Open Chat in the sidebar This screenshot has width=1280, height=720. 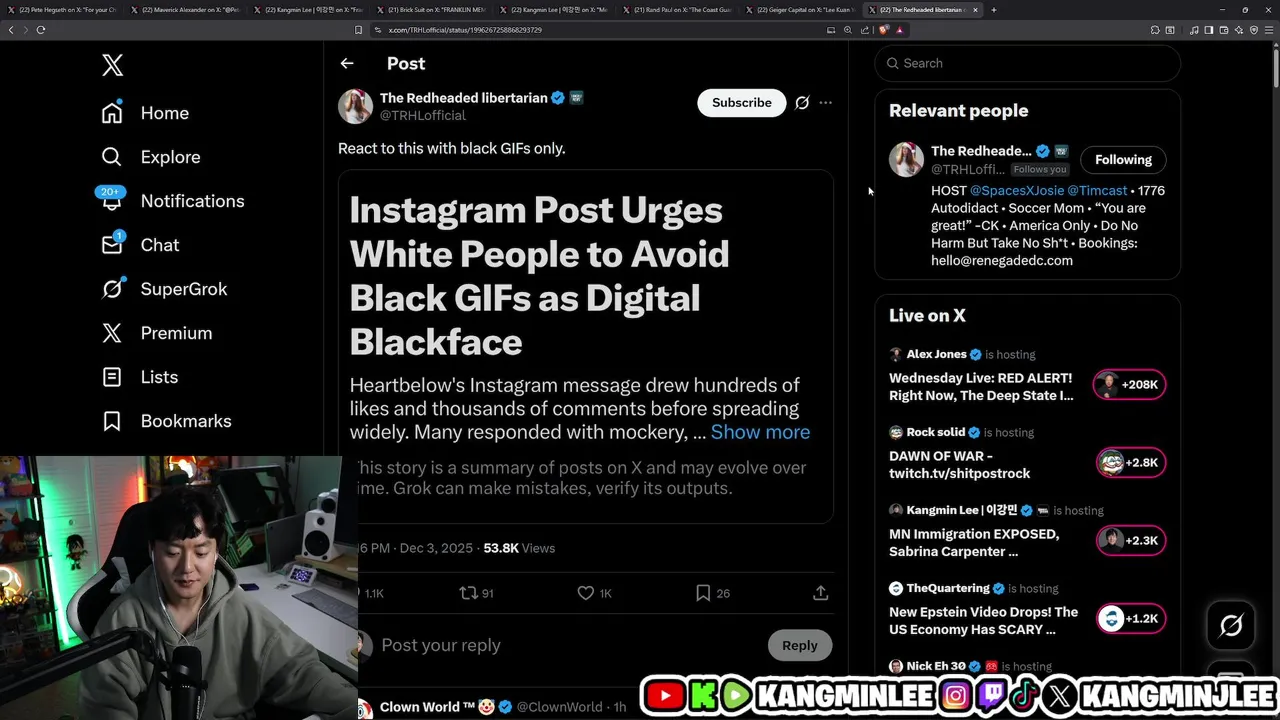(x=140, y=245)
